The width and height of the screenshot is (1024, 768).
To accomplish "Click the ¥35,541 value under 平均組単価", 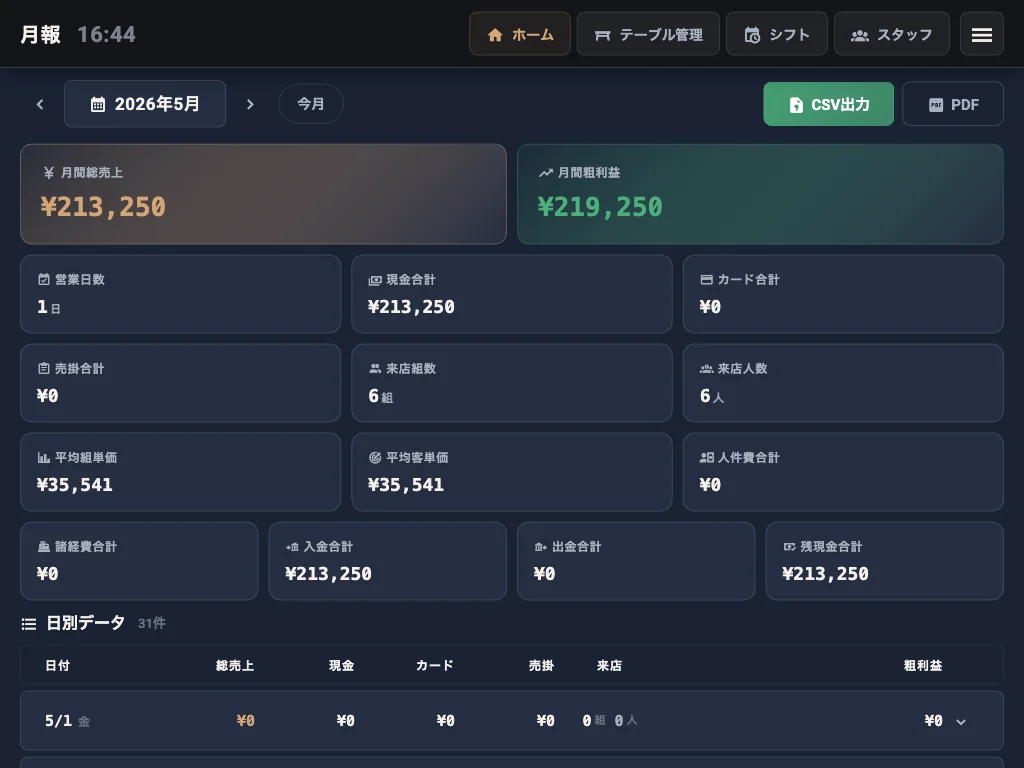I will (74, 485).
